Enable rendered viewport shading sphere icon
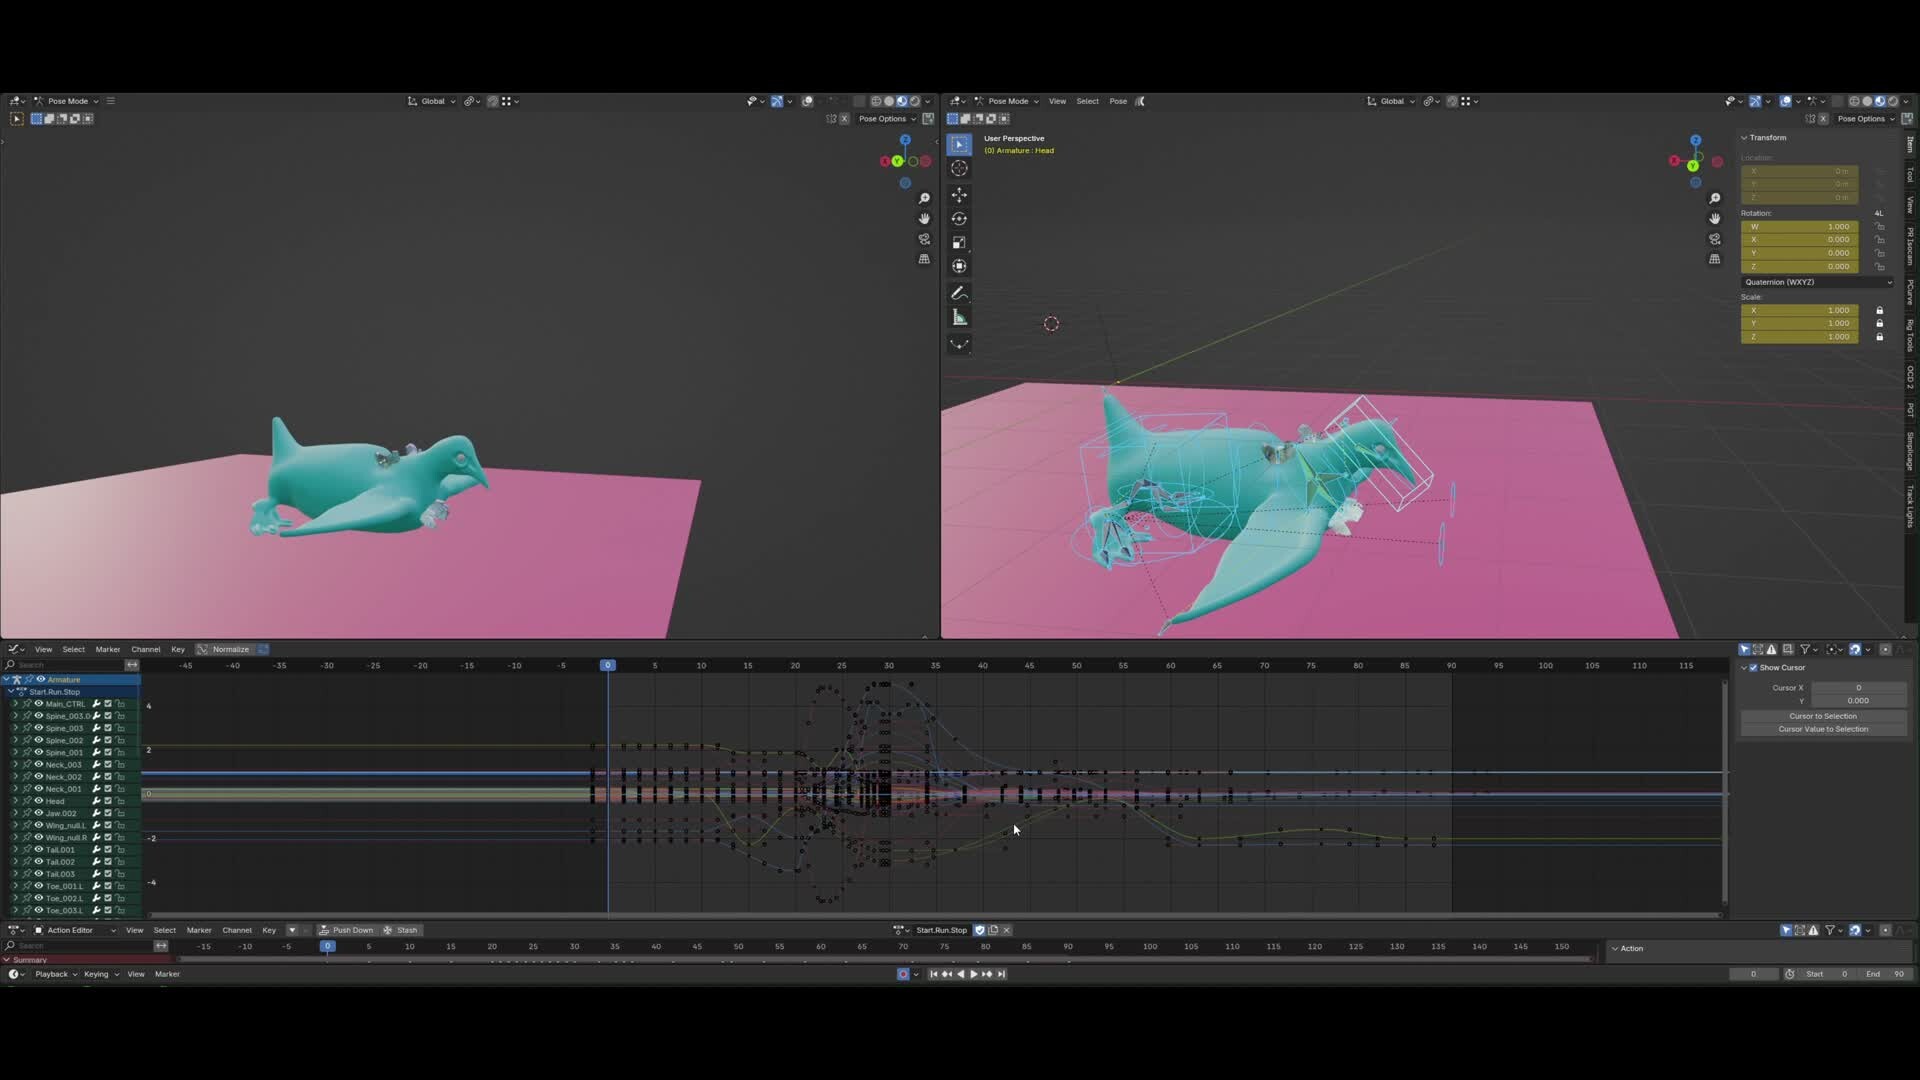Viewport: 1920px width, 1080px height. click(915, 100)
